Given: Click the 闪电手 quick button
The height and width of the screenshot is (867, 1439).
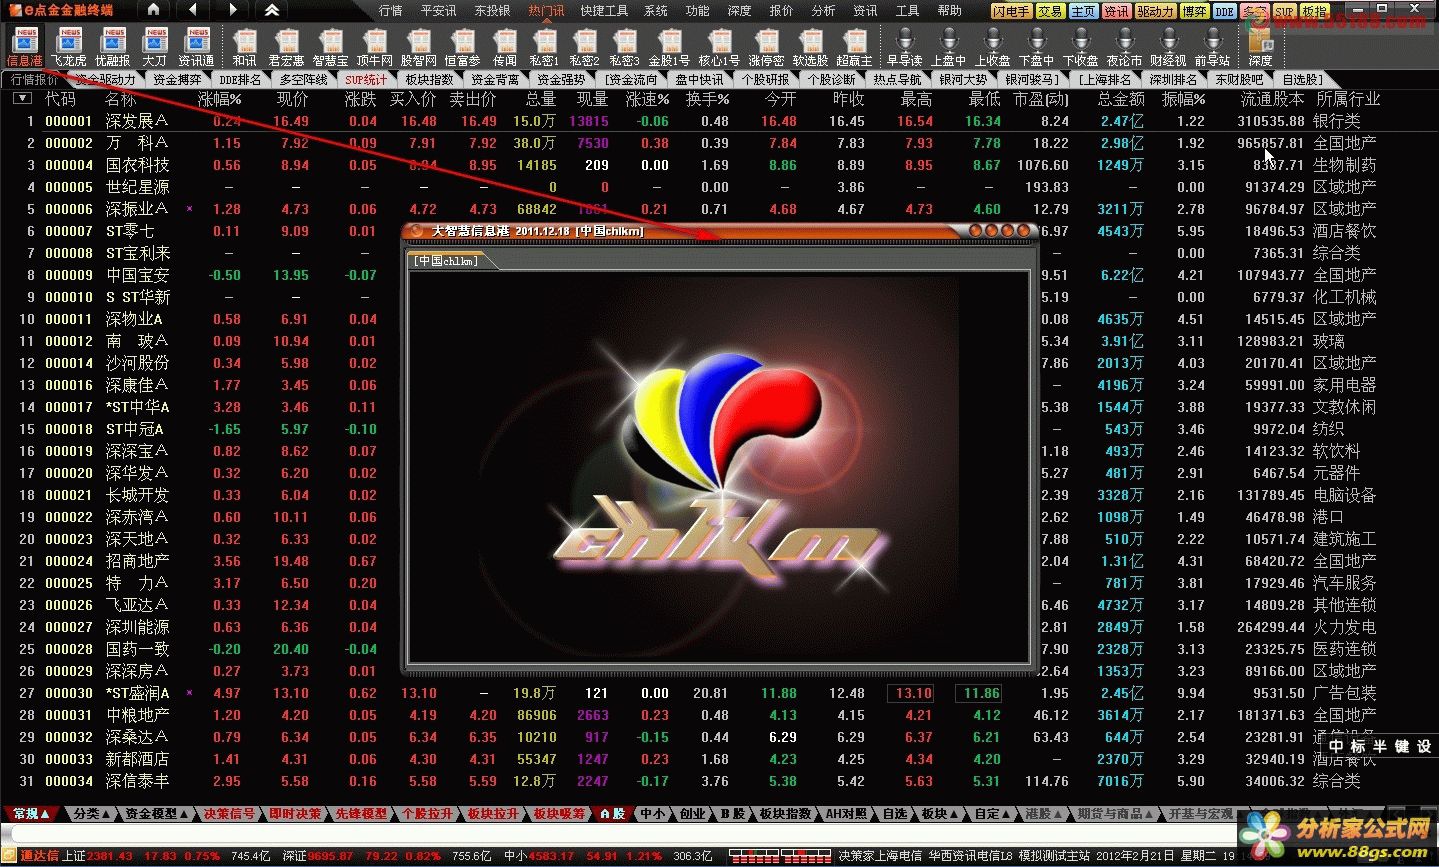Looking at the screenshot, I should 1011,12.
